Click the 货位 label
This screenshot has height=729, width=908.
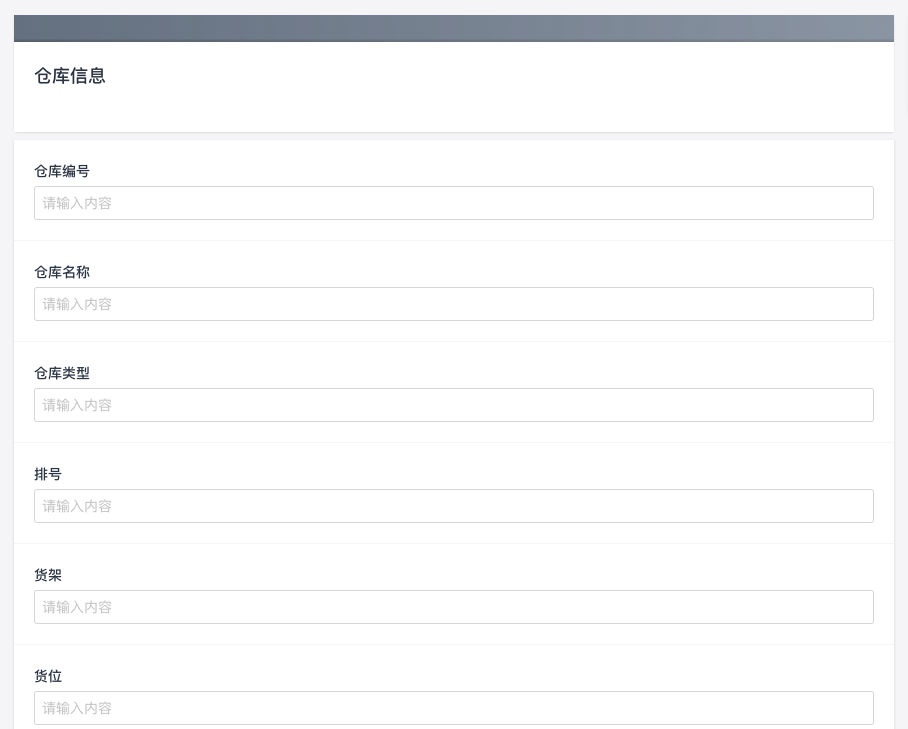[48, 676]
